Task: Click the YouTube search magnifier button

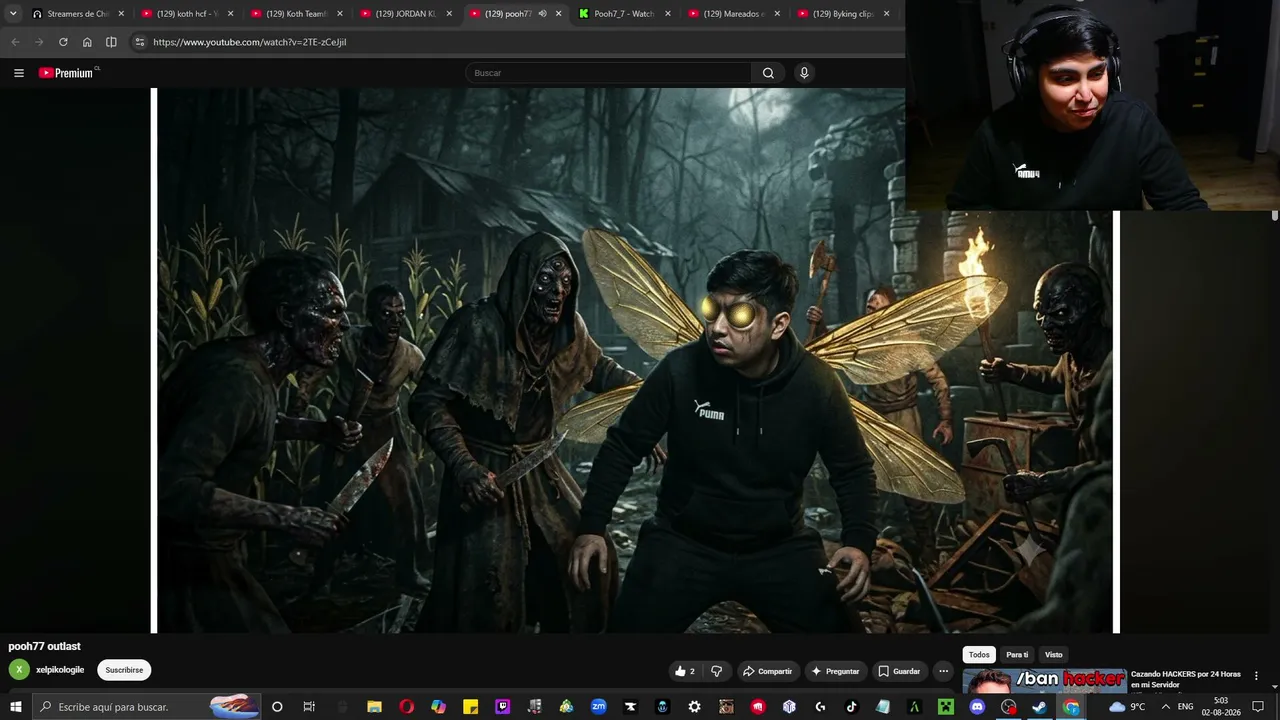Action: (x=768, y=73)
